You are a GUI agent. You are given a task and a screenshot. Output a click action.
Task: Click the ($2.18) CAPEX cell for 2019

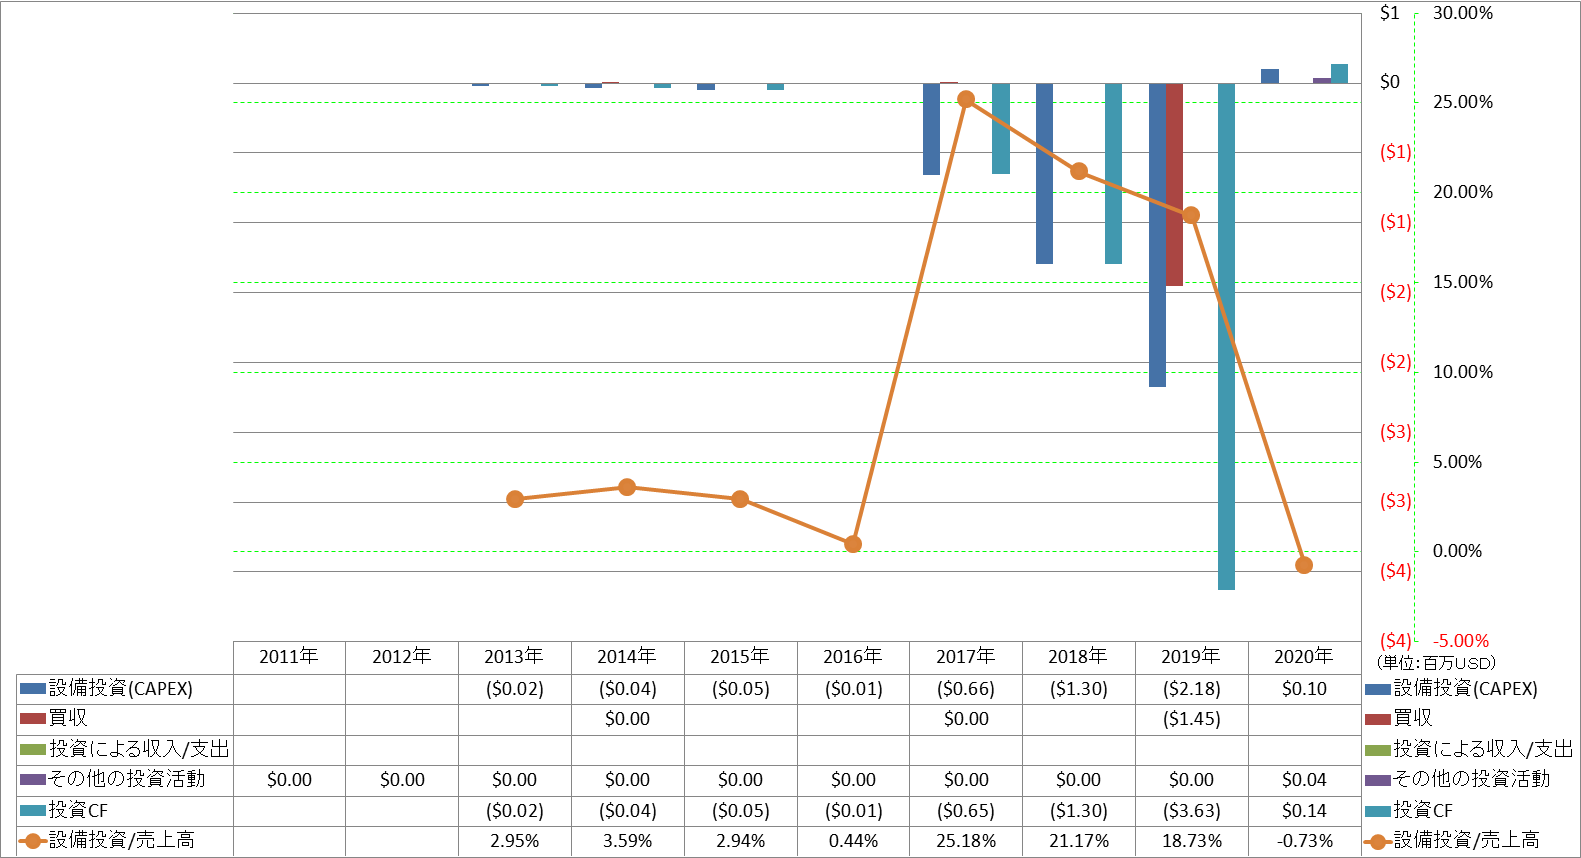pos(1191,689)
